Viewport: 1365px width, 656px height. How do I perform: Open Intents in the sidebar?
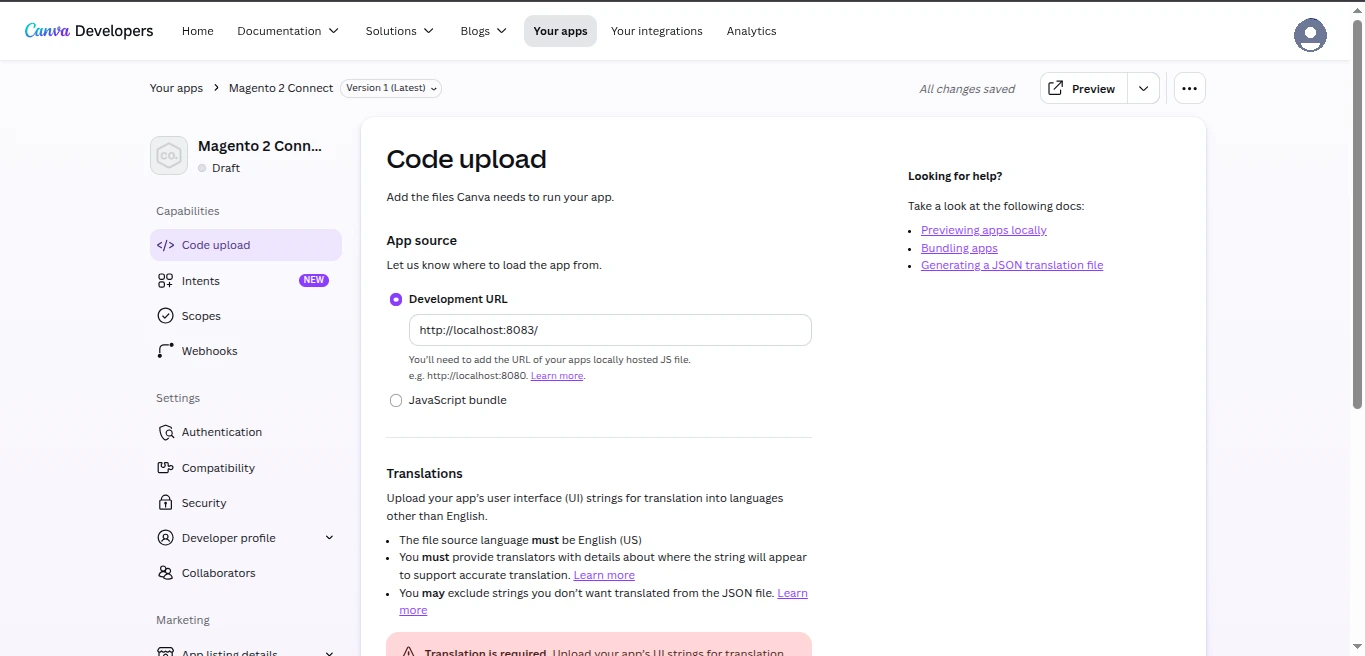pos(246,281)
